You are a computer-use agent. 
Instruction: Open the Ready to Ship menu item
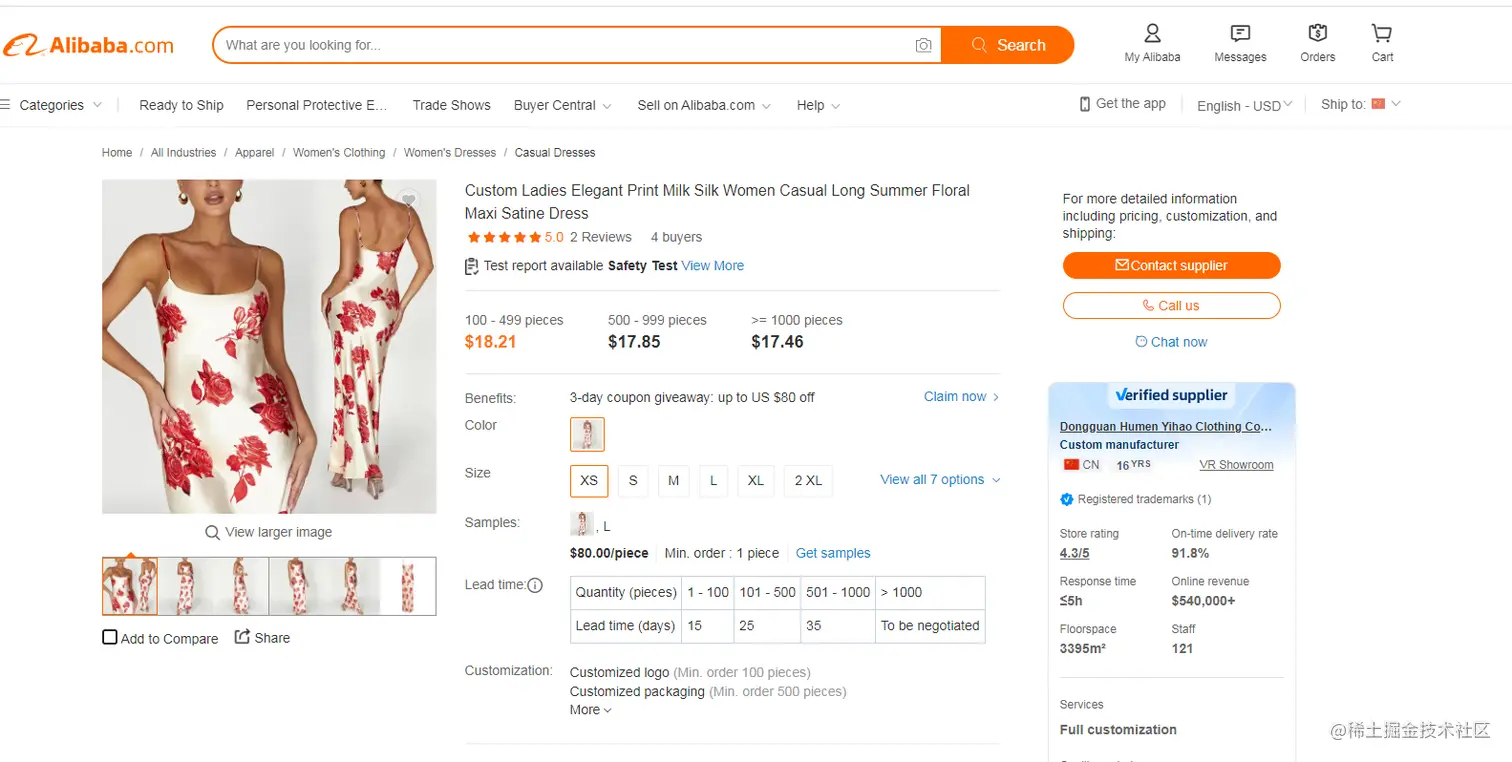click(x=181, y=105)
